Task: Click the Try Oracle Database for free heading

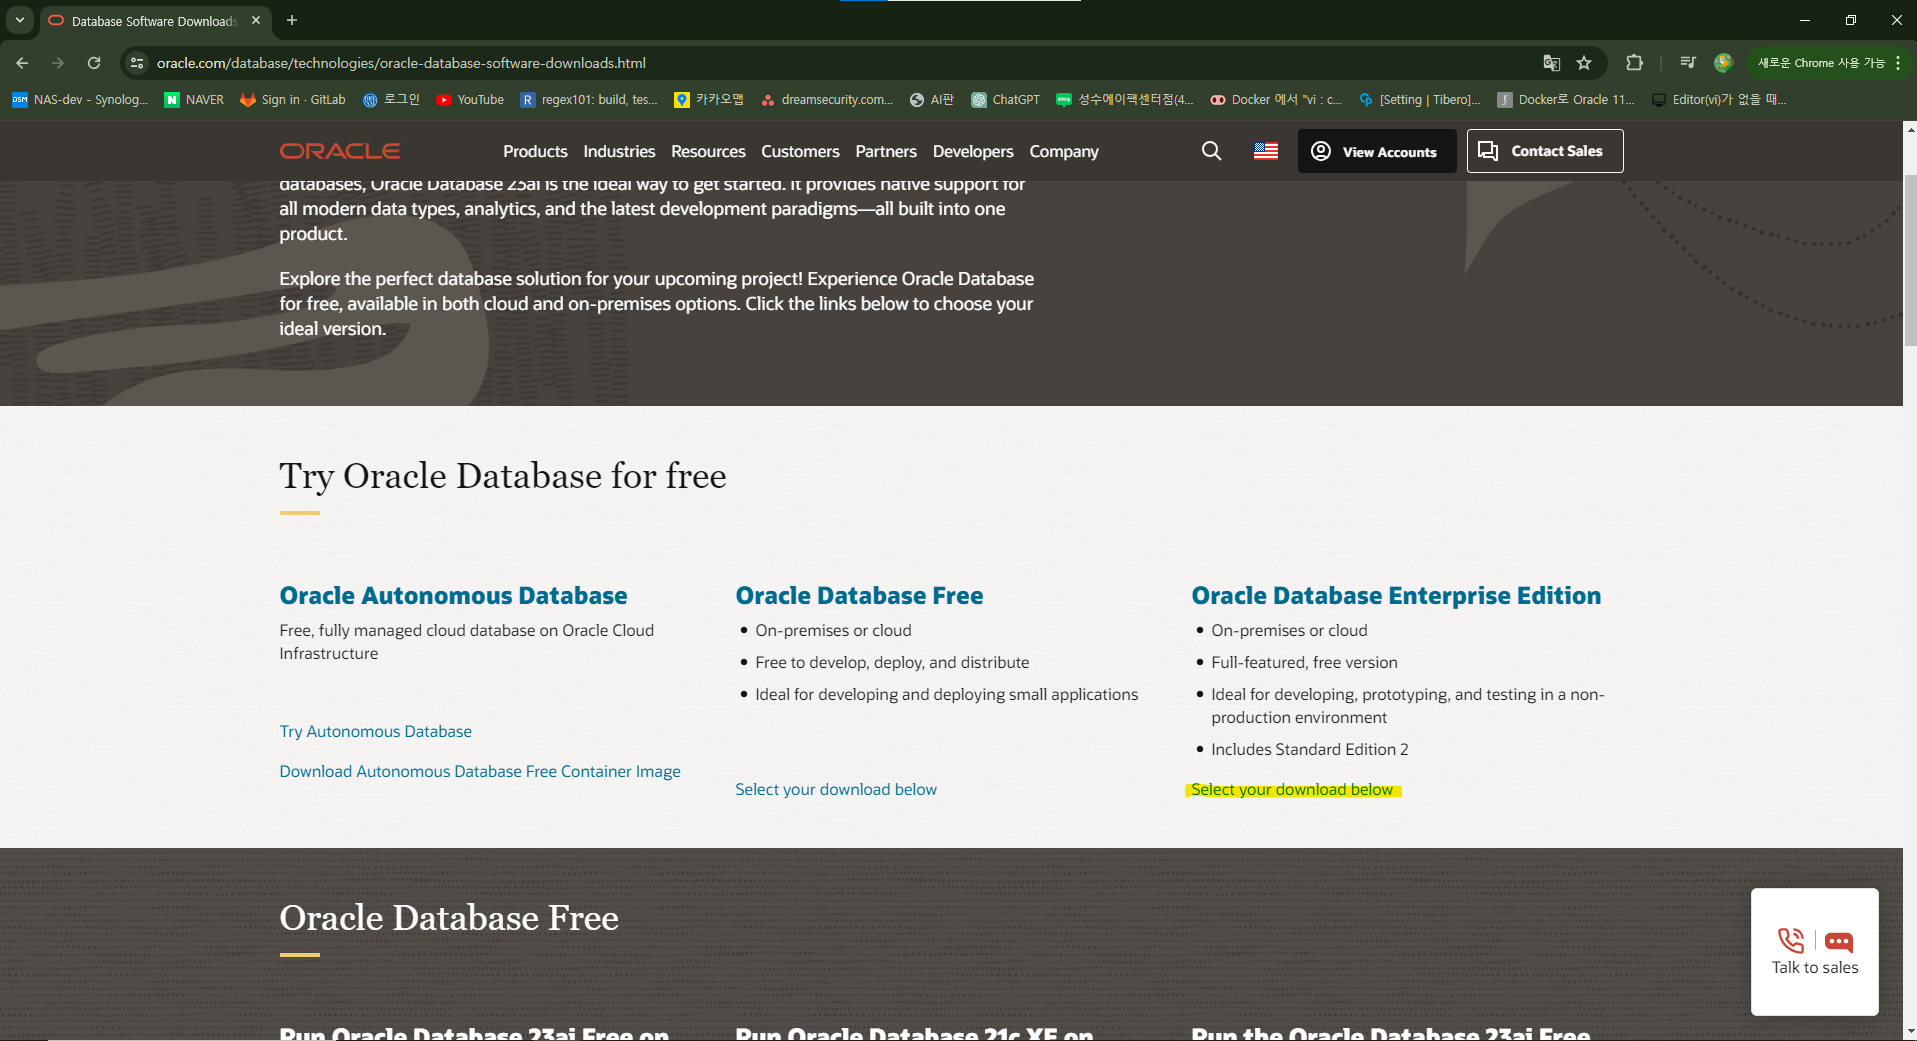Action: tap(503, 476)
